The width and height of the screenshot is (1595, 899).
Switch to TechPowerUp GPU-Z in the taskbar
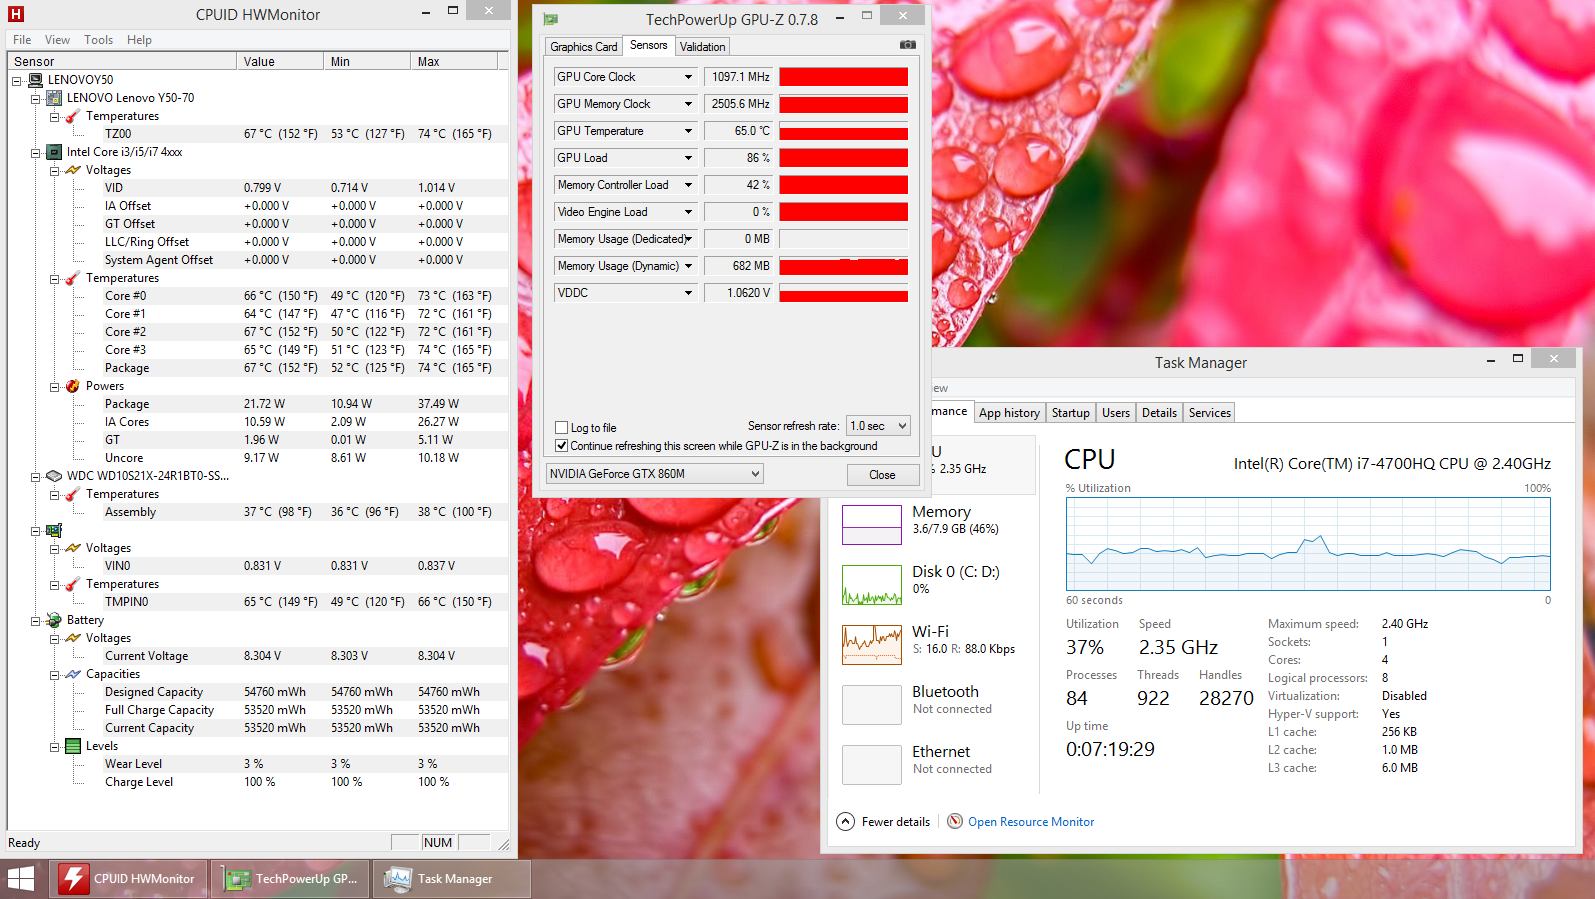point(291,879)
